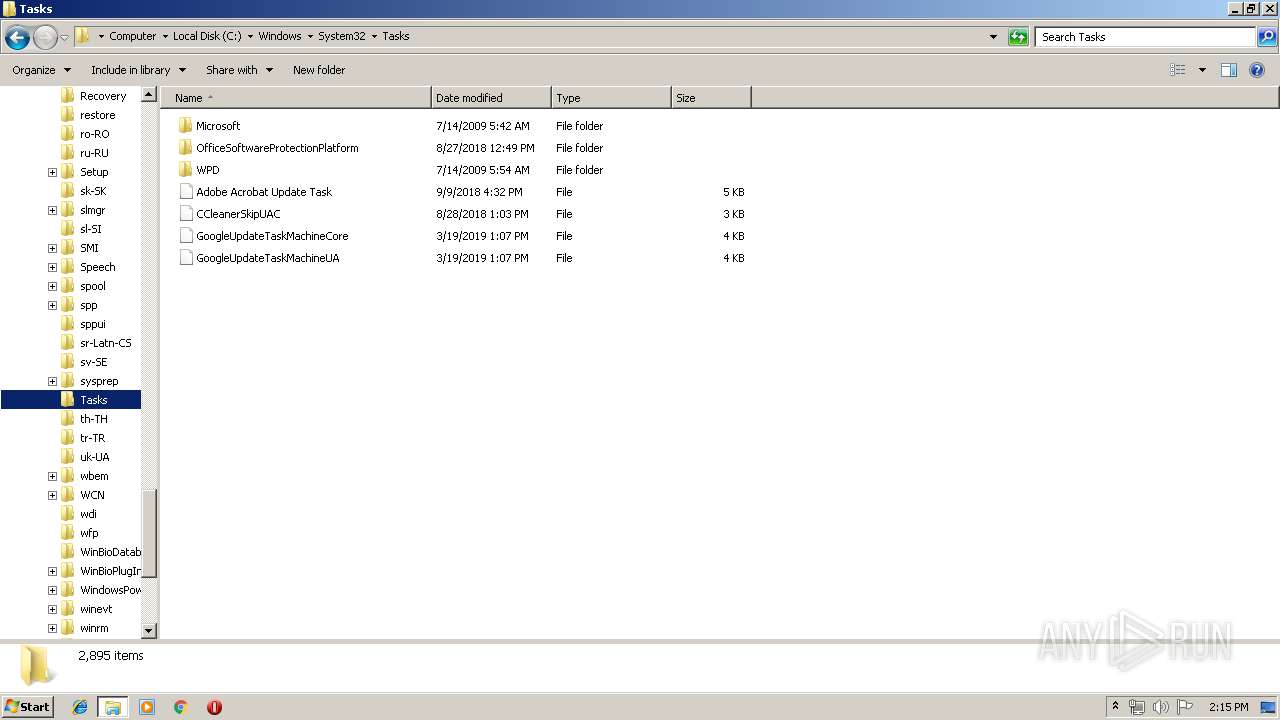Screen dimensions: 1280x720
Task: Click the search magnifier icon
Action: click(1267, 37)
